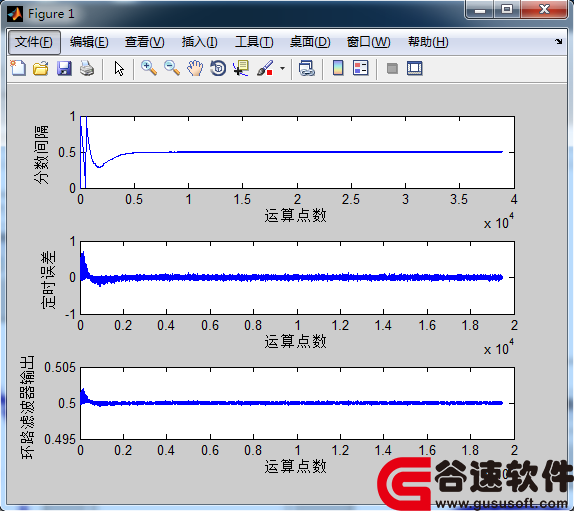Open the 窗口(W) menu
Image resolution: width=574 pixels, height=511 pixels.
click(368, 42)
